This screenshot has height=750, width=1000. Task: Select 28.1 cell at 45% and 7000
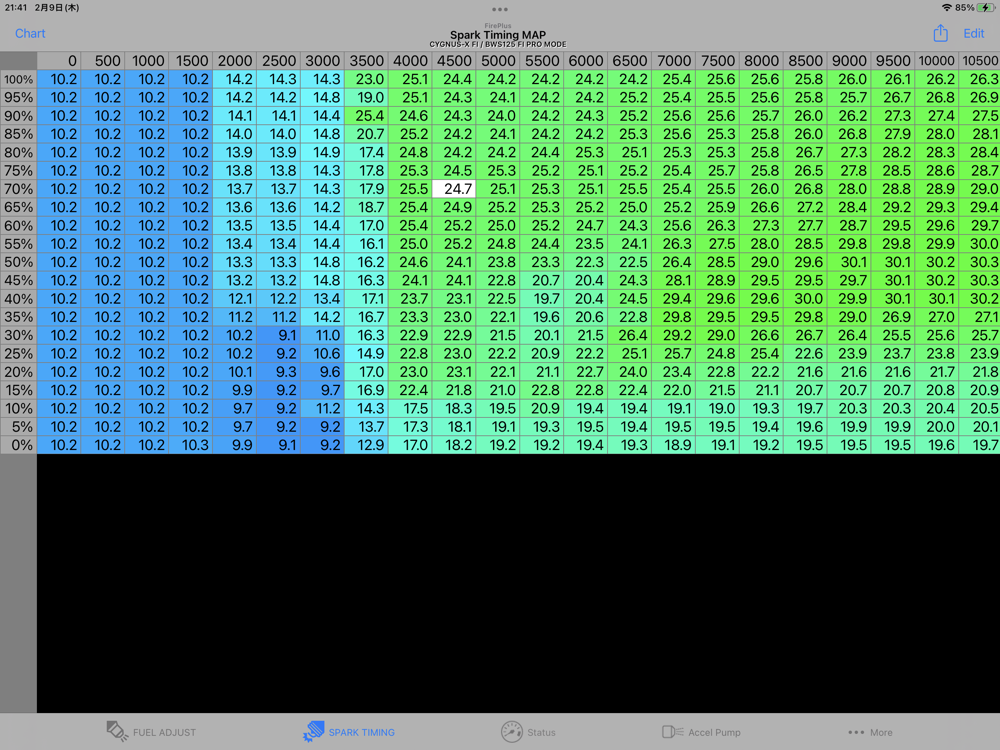click(673, 281)
